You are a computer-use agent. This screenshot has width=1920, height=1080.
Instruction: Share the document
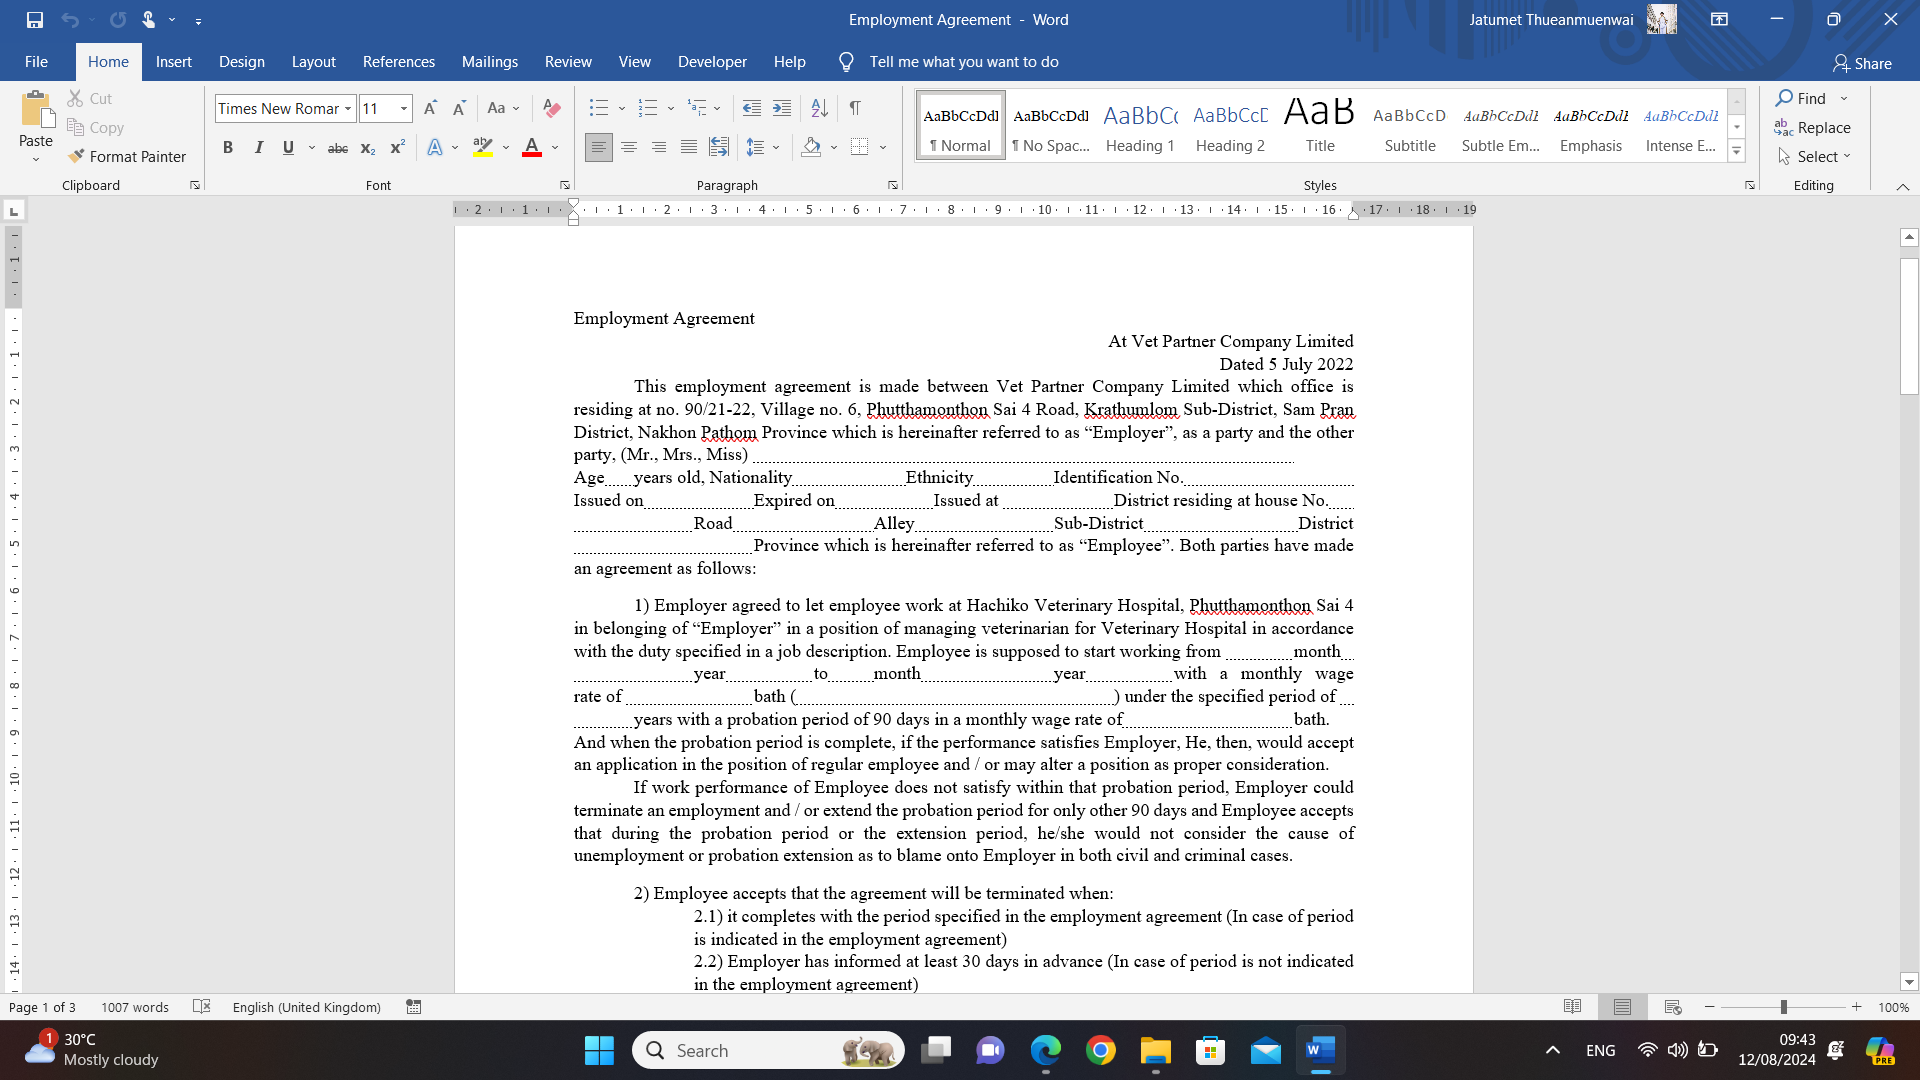pyautogui.click(x=1862, y=63)
